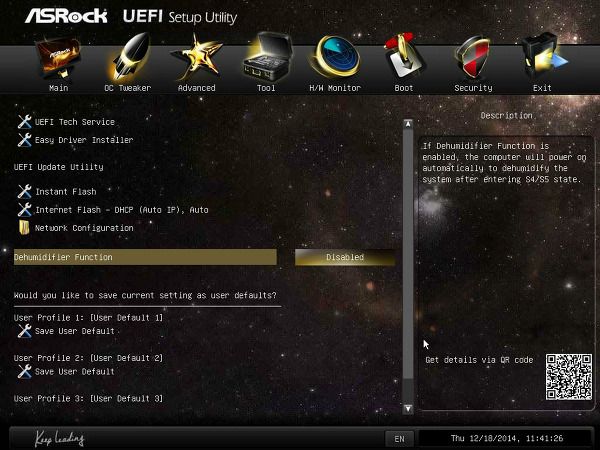The height and width of the screenshot is (450, 600).
Task: Click wrench icon beside UEFI Tech Service
Action: tap(24, 122)
